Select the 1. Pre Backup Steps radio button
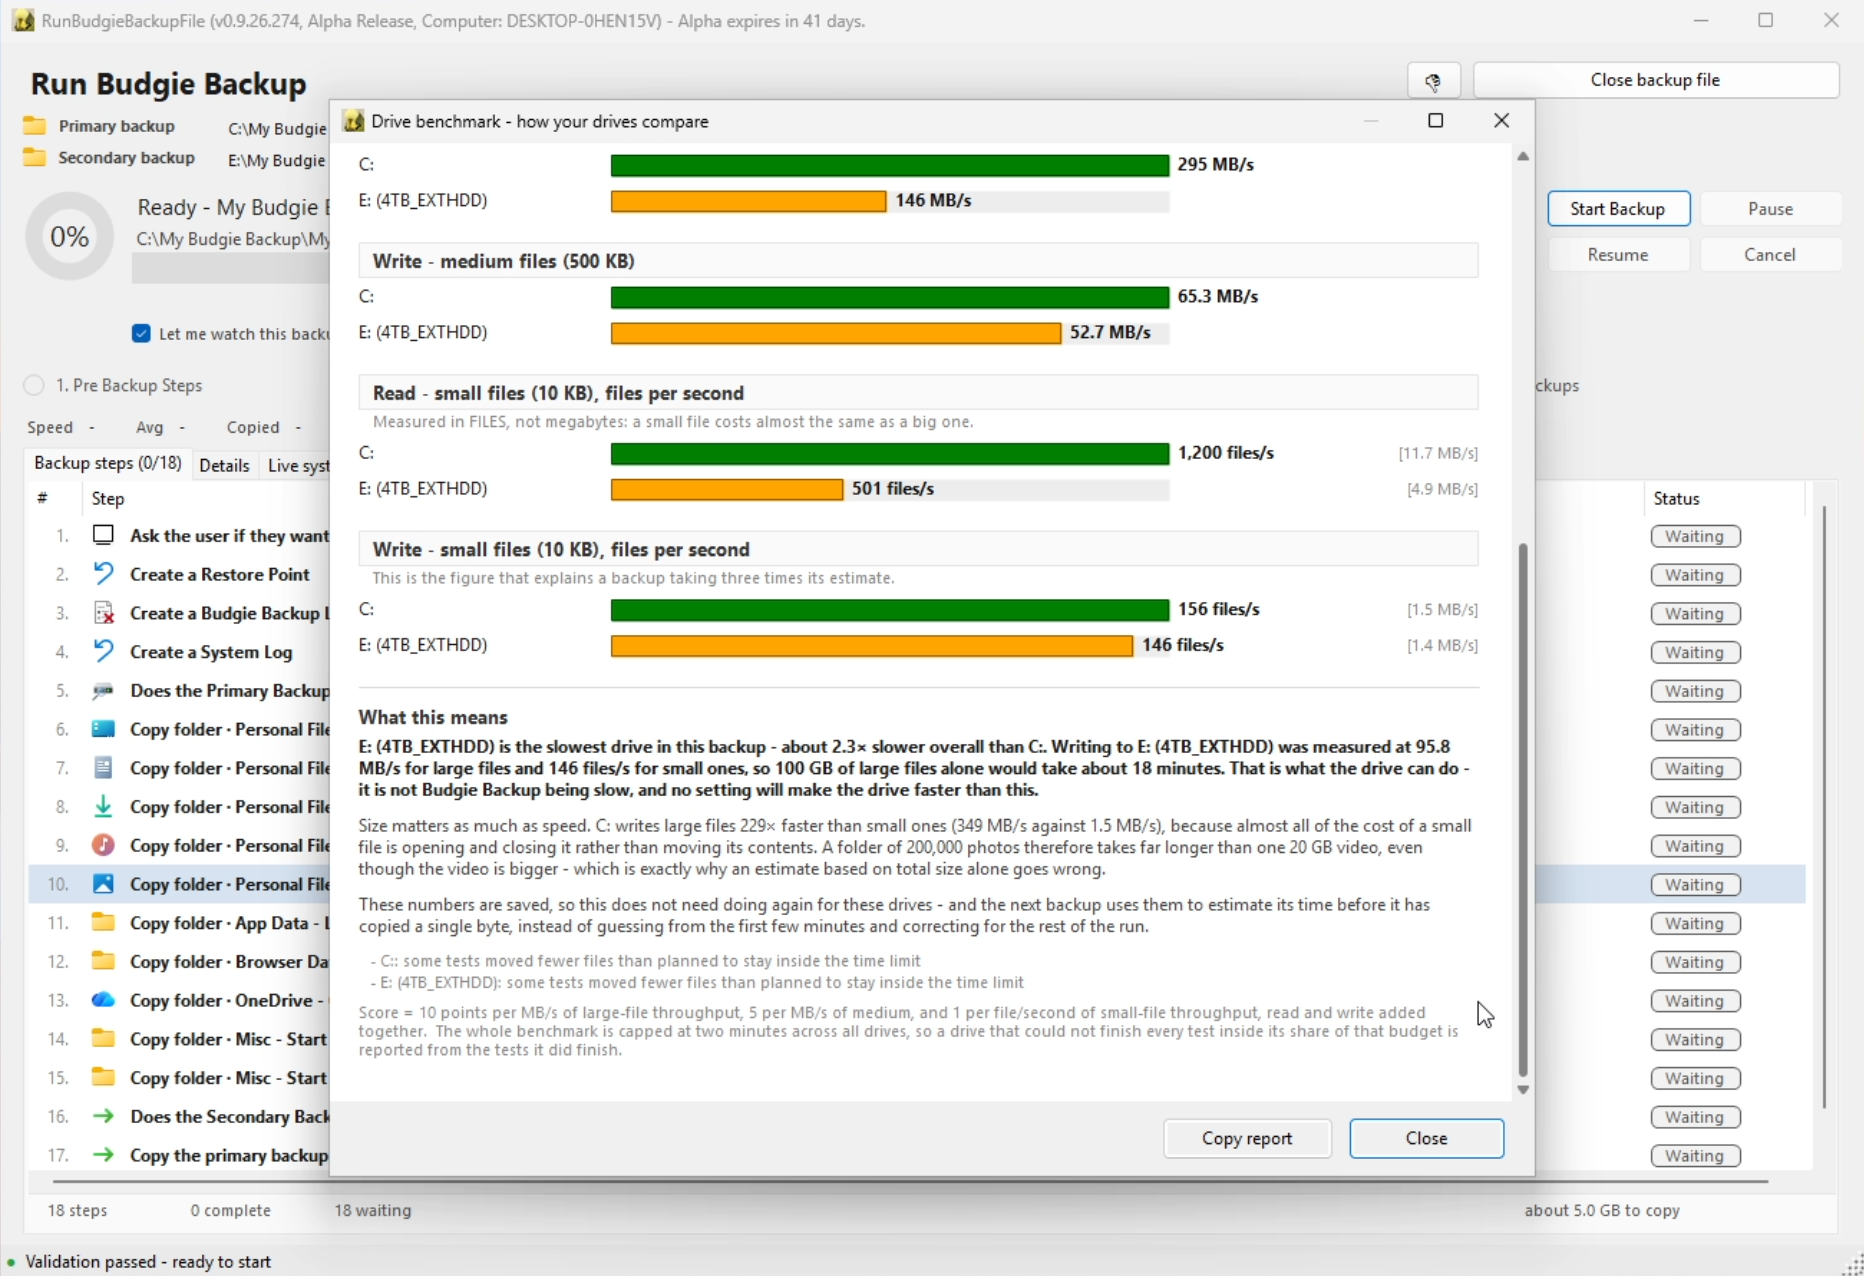 click(x=34, y=386)
